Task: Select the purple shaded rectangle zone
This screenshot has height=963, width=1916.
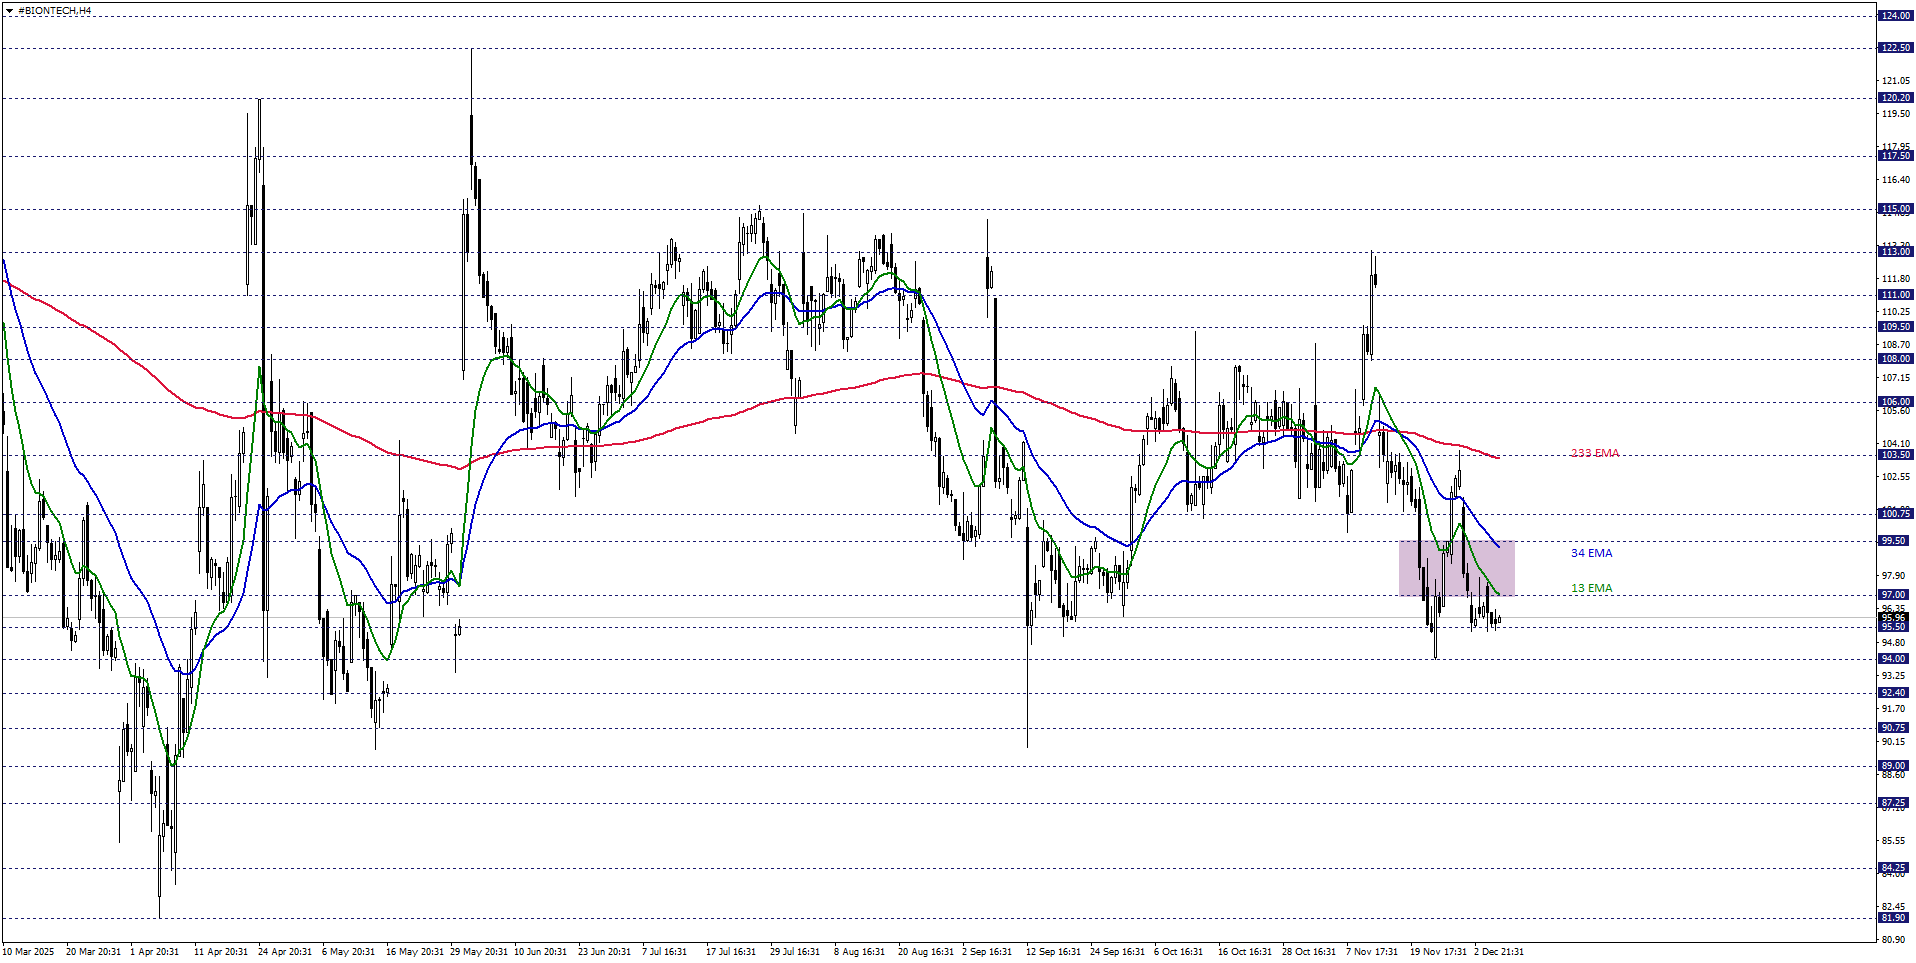Action: coord(1456,568)
